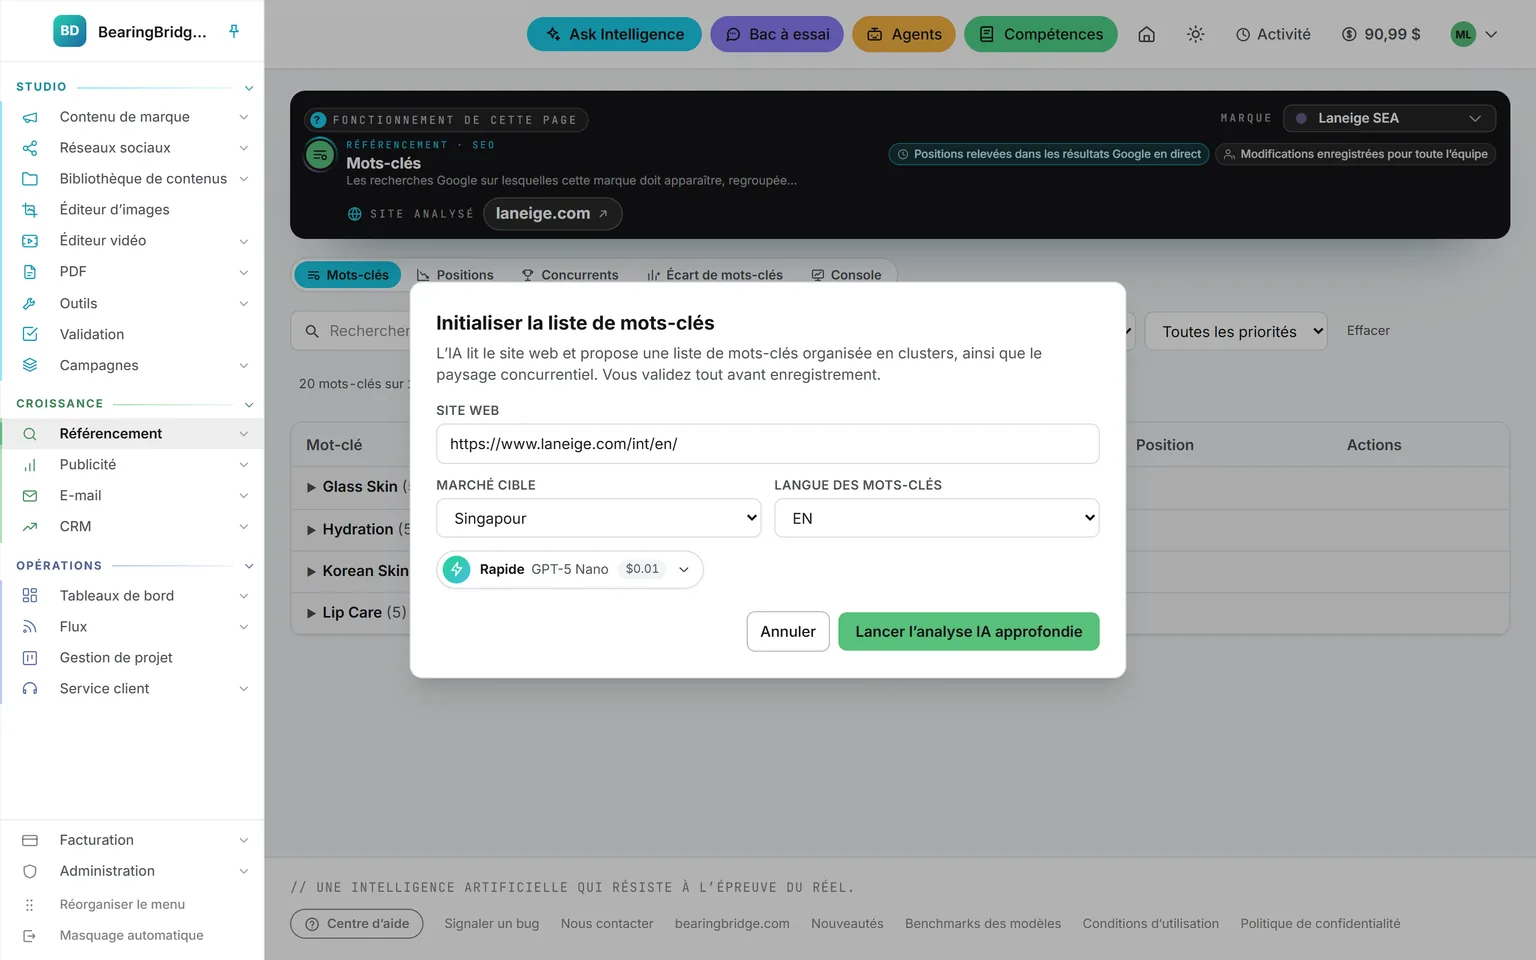Screen dimensions: 1536x960
Task: Click the crop icon for Éditeur d'images
Action: 30,210
